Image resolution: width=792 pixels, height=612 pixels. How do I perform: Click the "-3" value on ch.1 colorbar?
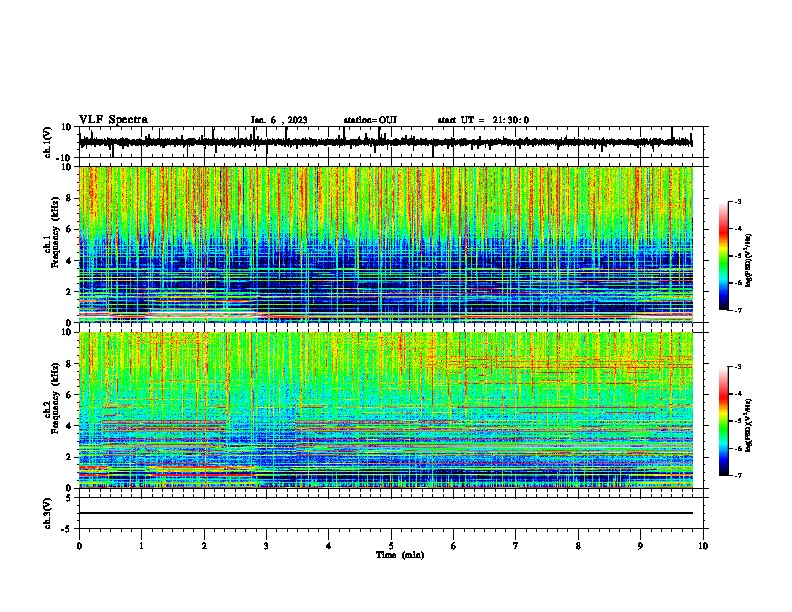[x=738, y=201]
